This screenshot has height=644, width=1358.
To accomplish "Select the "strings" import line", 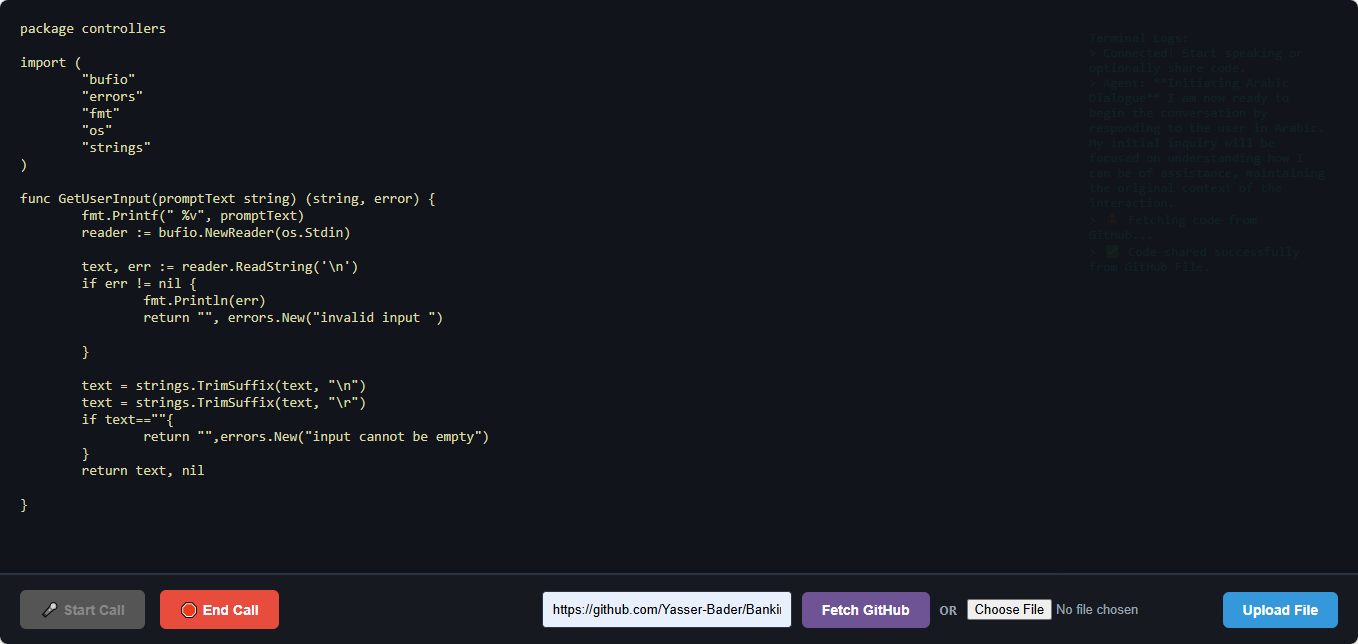I will 116,148.
